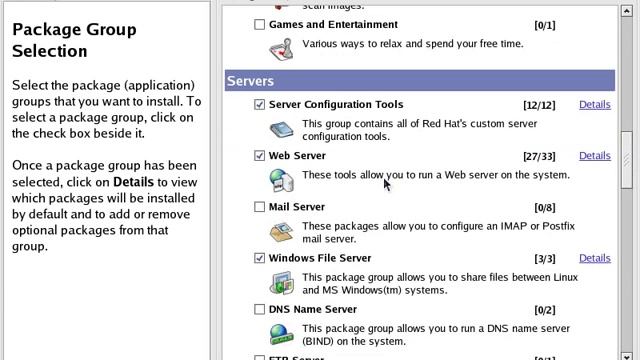Viewport: 640px width, 360px height.
Task: Click the Windows File Server icon
Action: [x=281, y=283]
